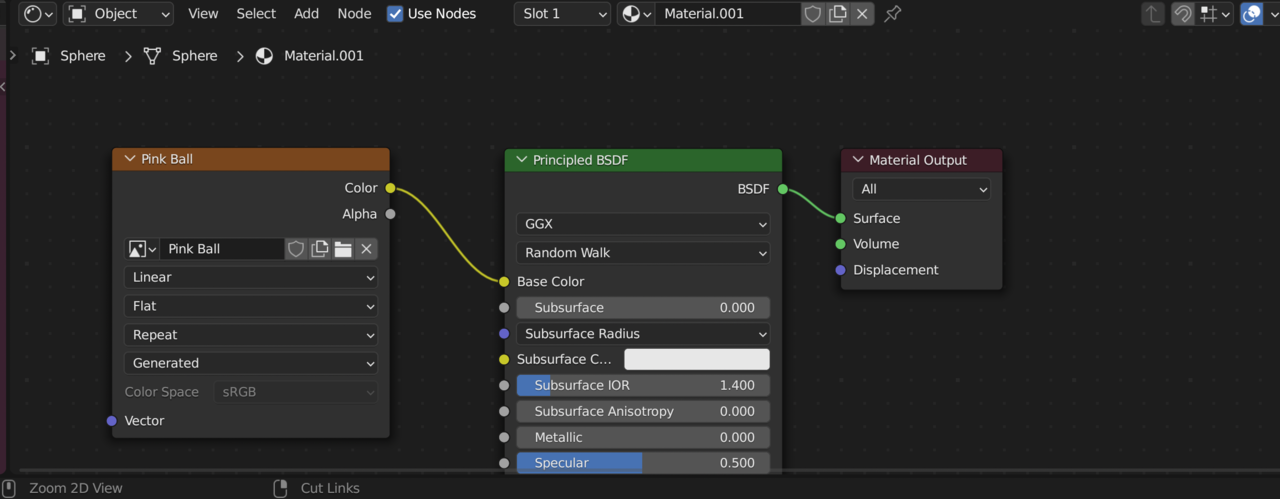This screenshot has height=499, width=1280.
Task: Click the copy image icon in Pink Ball node
Action: (x=320, y=249)
